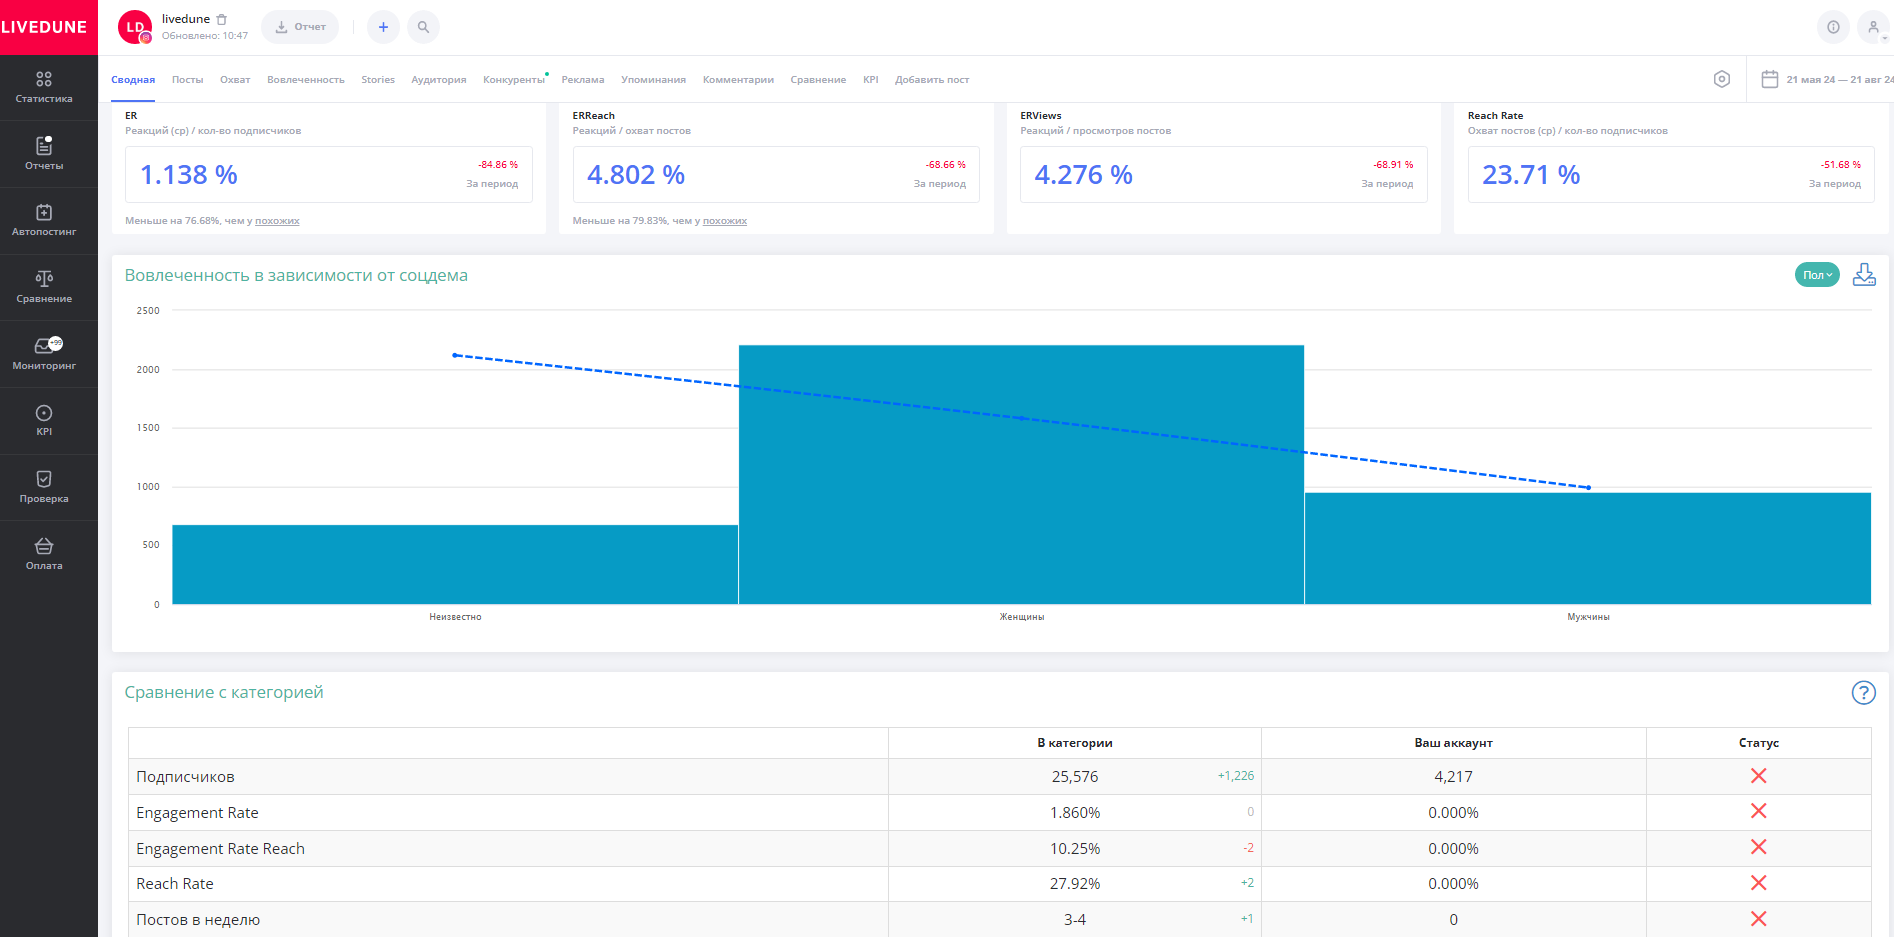Viewport: 1894px width, 937px height.
Task: Switch to the Stories tab
Action: pos(378,80)
